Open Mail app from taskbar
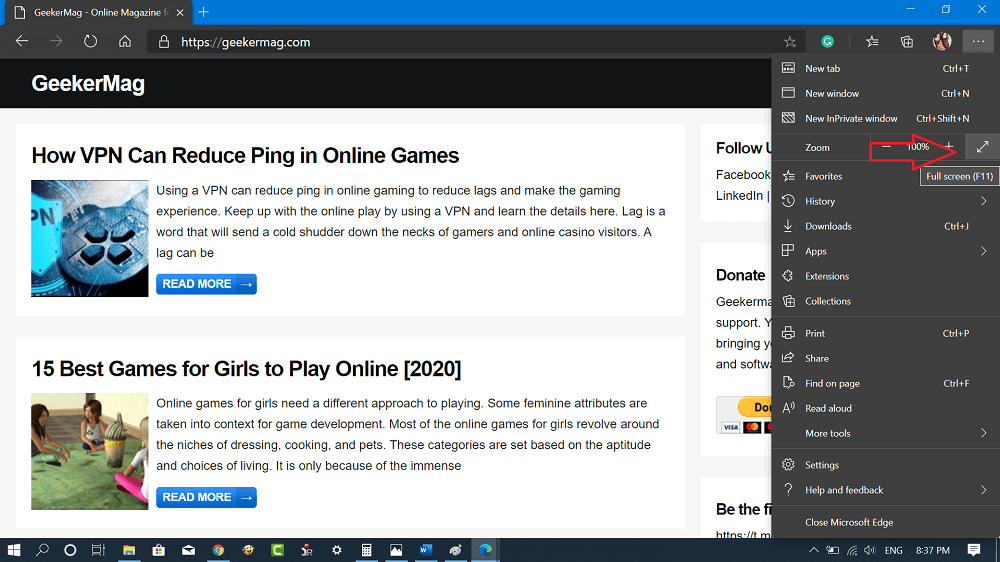 point(189,550)
